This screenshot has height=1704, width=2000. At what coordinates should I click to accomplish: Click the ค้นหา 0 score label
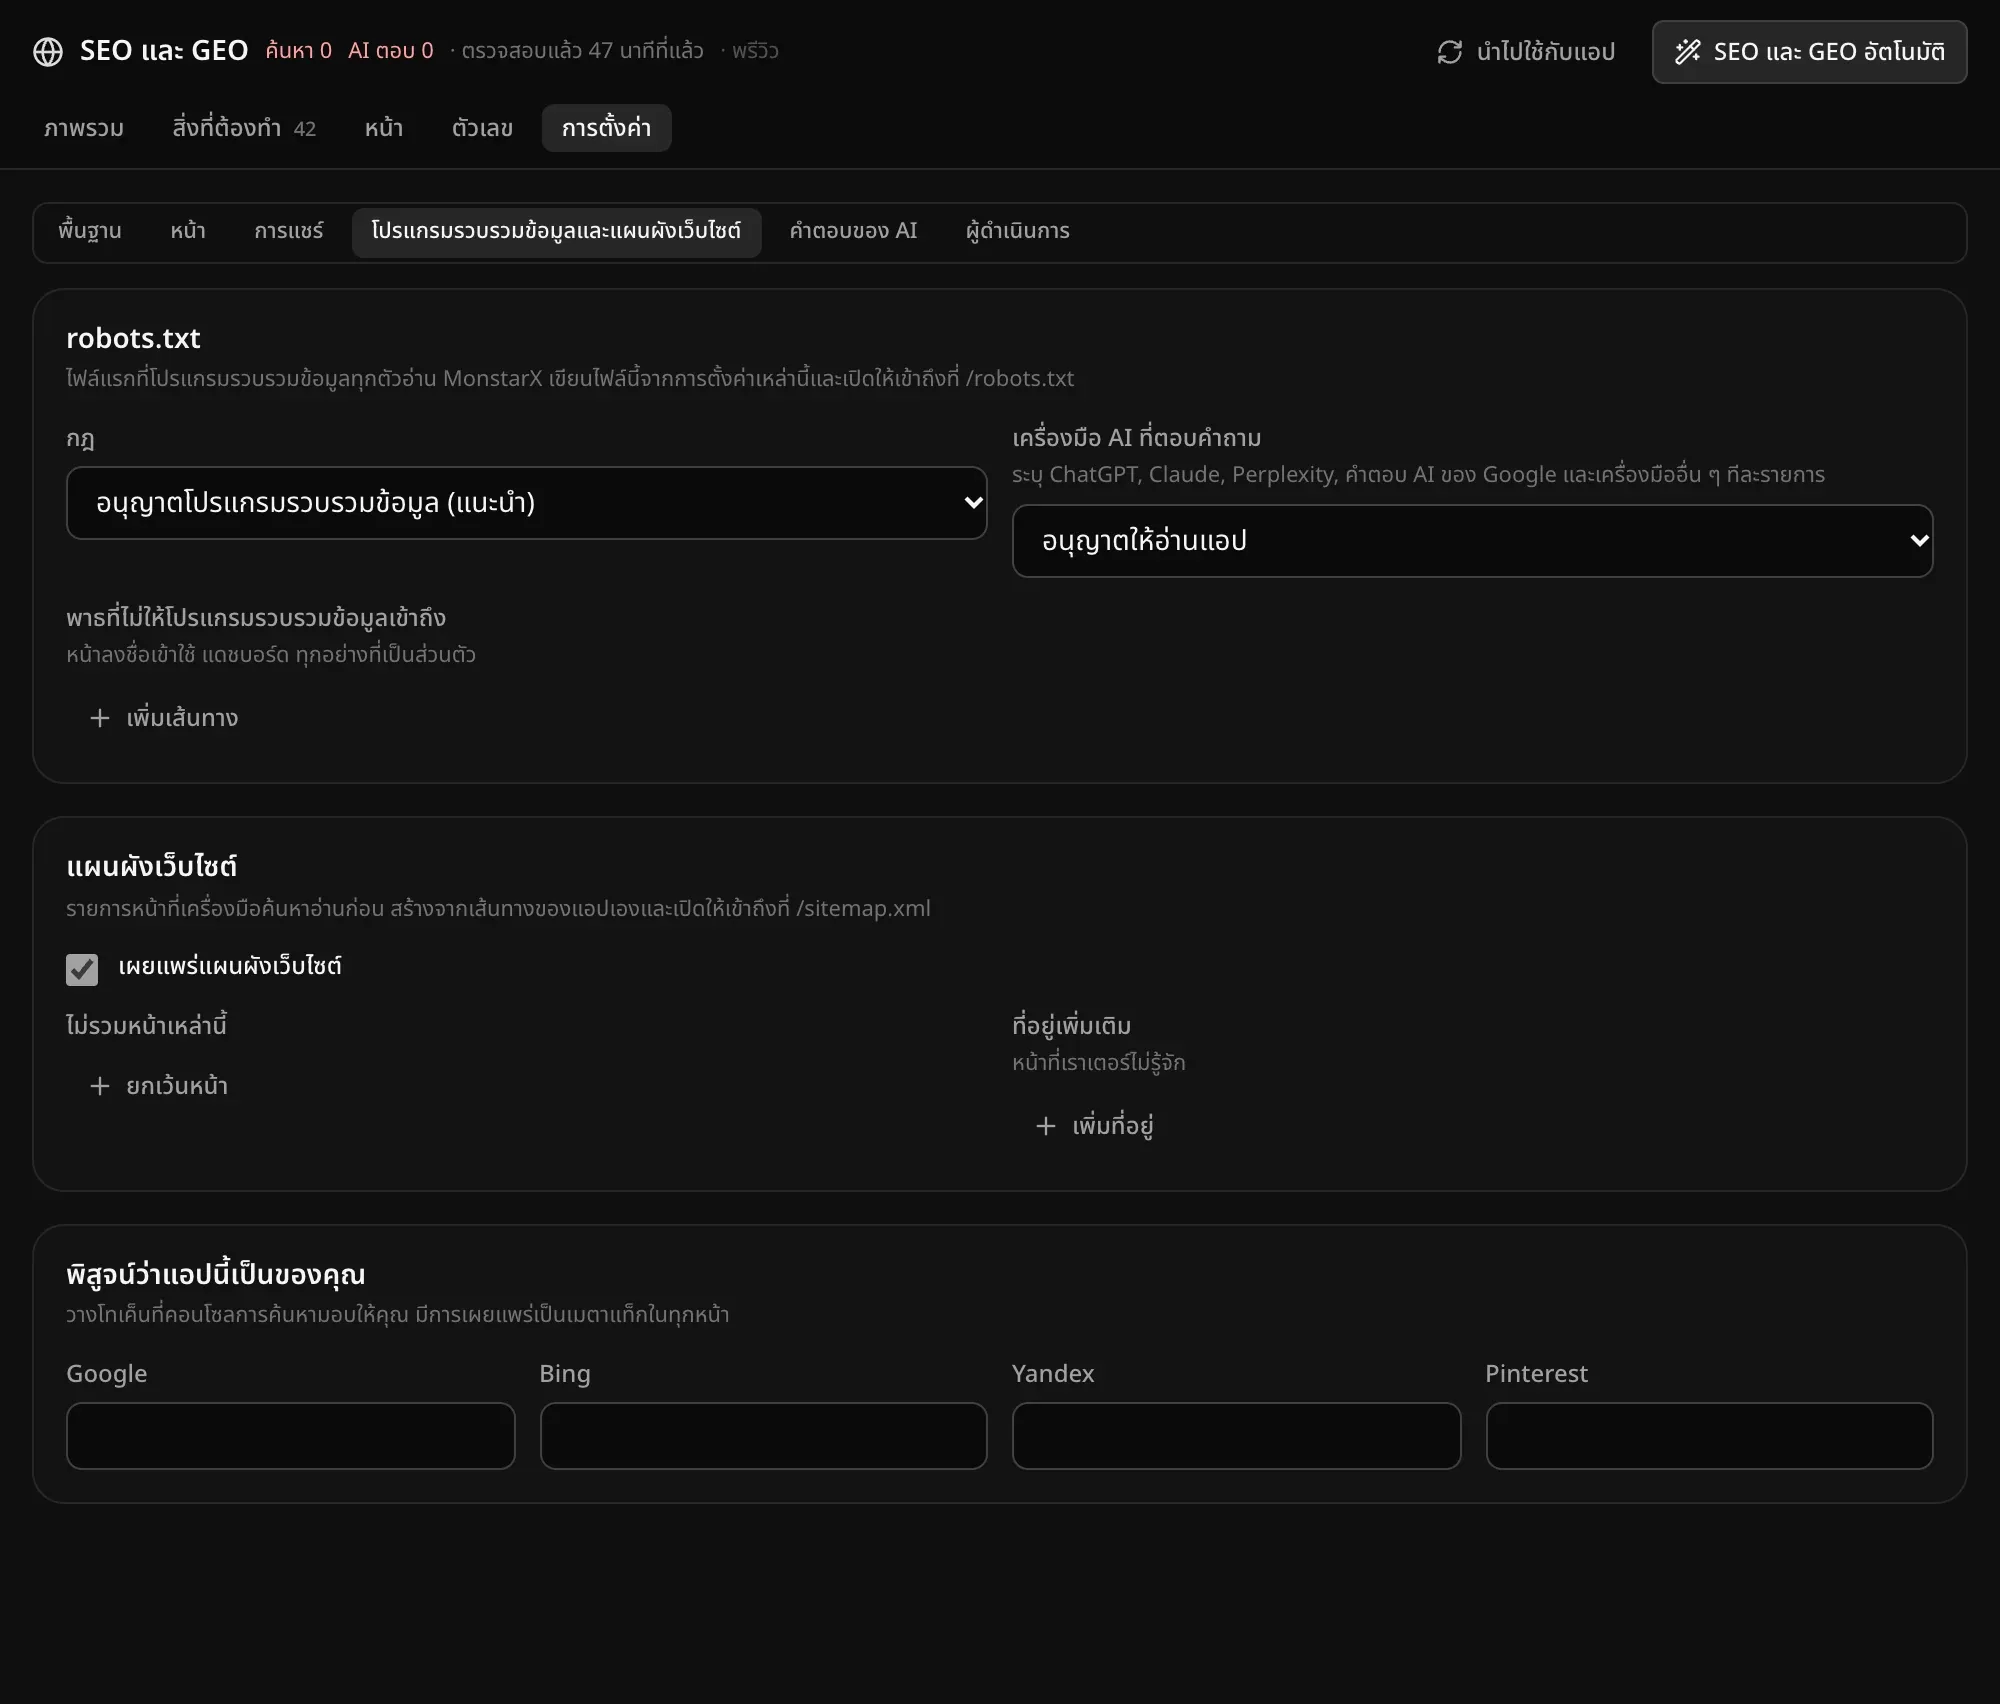click(x=299, y=51)
